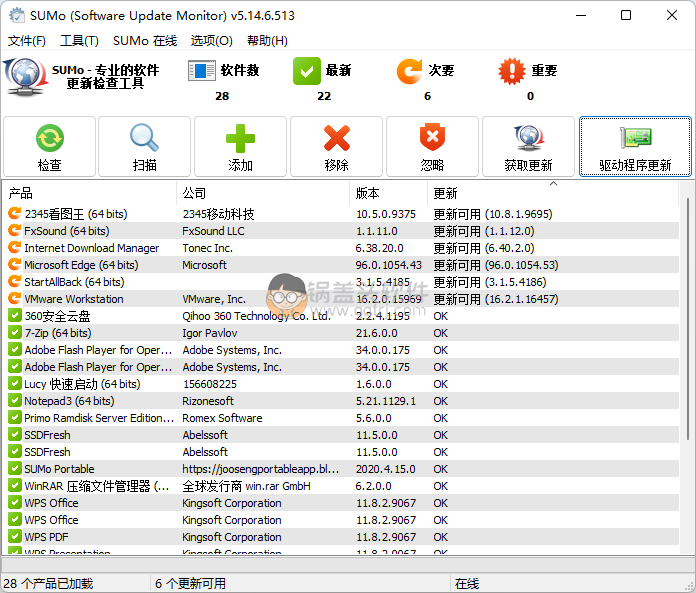This screenshot has height=593, width=696.
Task: Click version 10.5.0.9375 cell
Action: click(386, 214)
